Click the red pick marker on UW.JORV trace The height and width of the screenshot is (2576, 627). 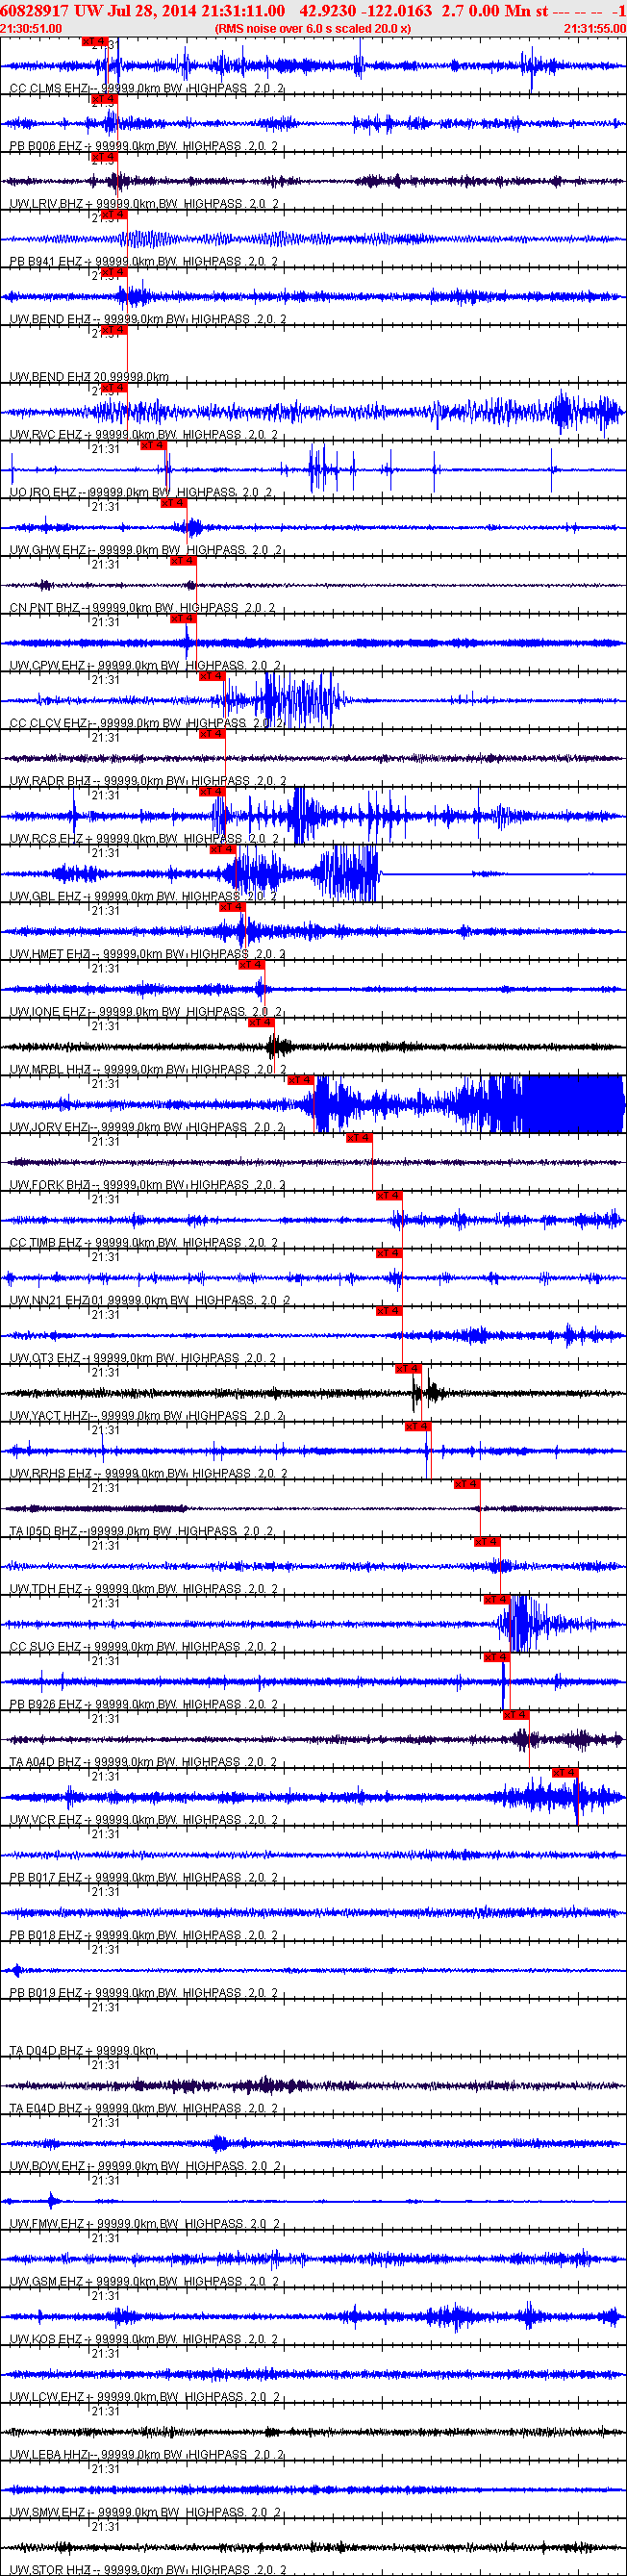301,1080
